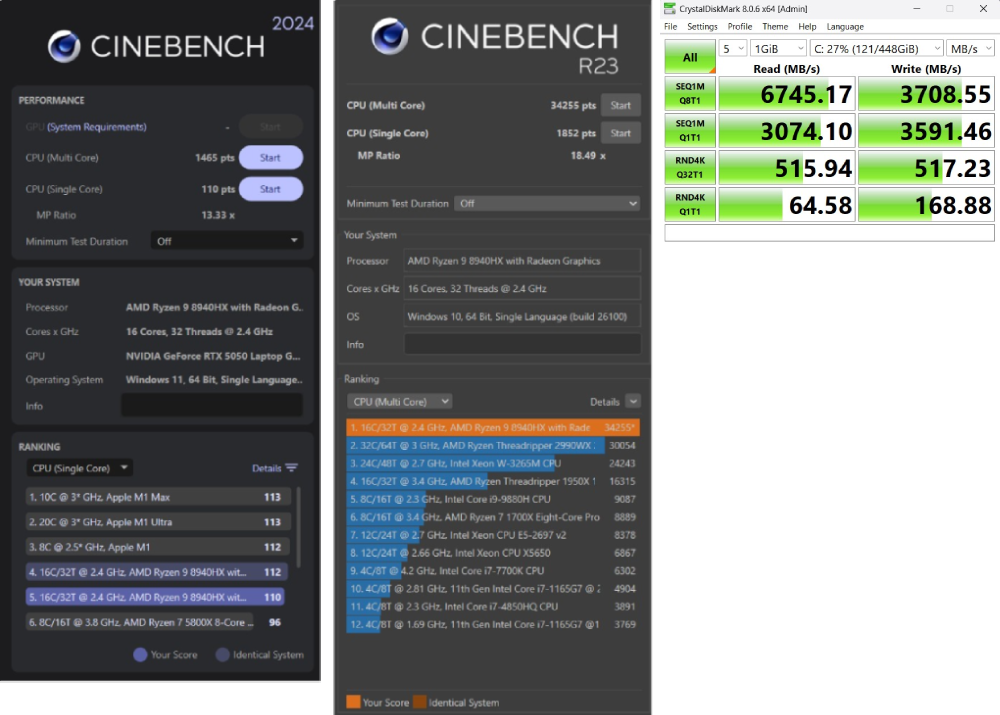The height and width of the screenshot is (715, 1000).
Task: Open the CPU (Single Core) ranking dropdown
Action: click(x=80, y=468)
